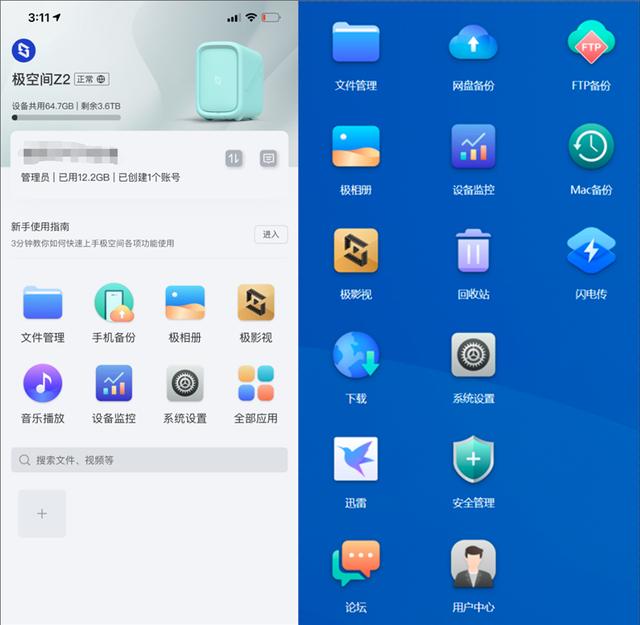640x625 pixels.
Task: Open FTP备份 icon
Action: click(591, 42)
